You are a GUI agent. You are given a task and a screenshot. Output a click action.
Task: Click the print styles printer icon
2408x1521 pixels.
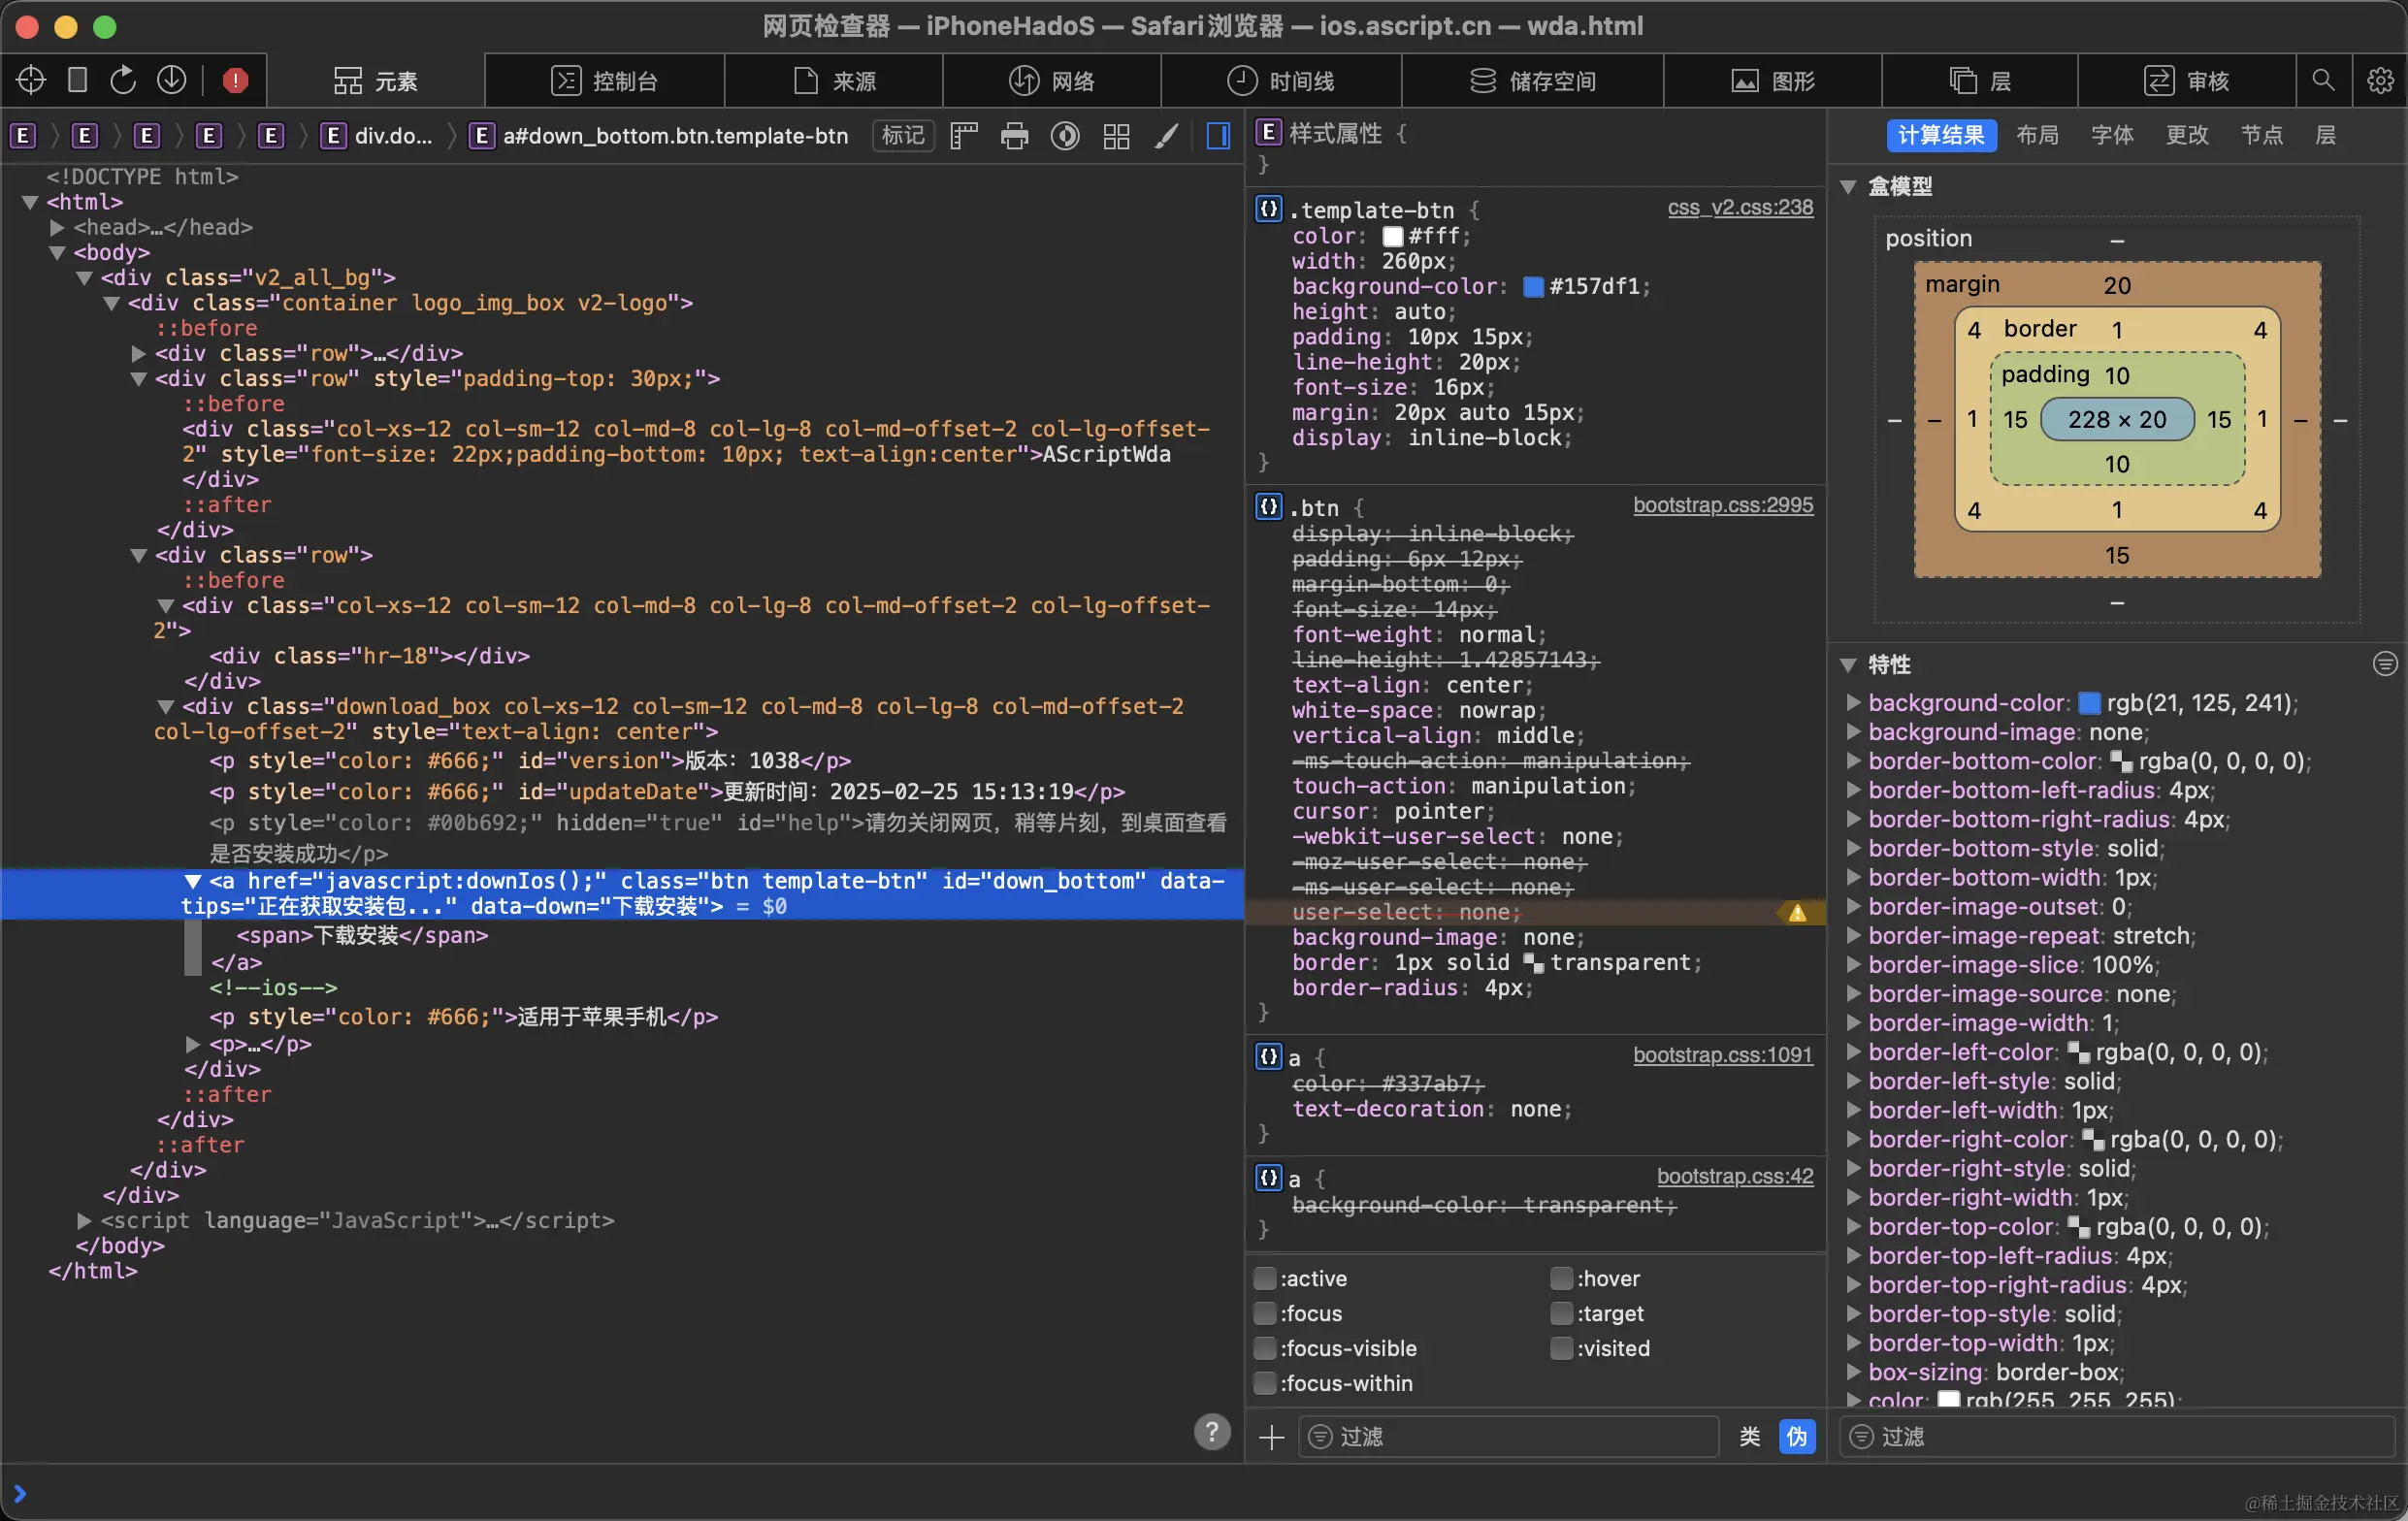point(1014,136)
